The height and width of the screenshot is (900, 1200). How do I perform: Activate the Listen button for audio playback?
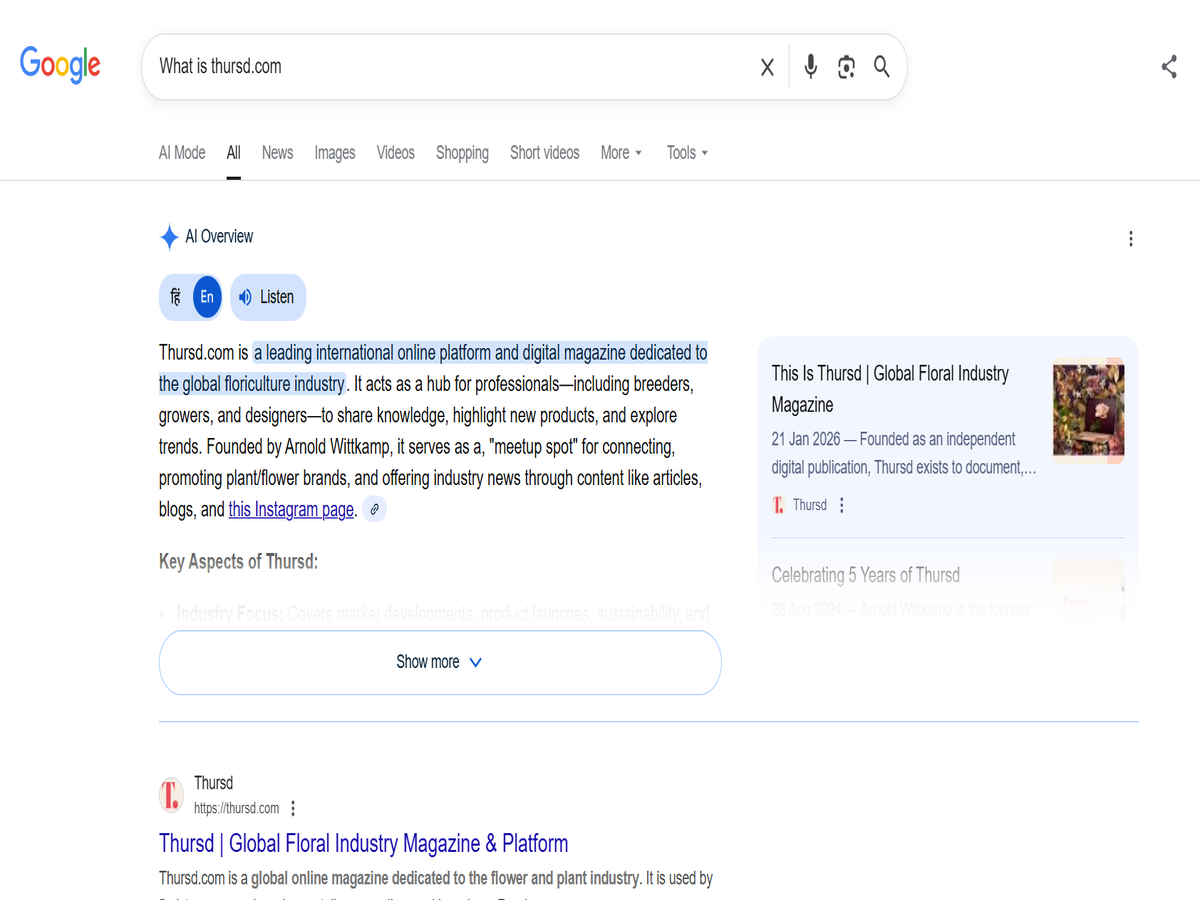tap(267, 297)
